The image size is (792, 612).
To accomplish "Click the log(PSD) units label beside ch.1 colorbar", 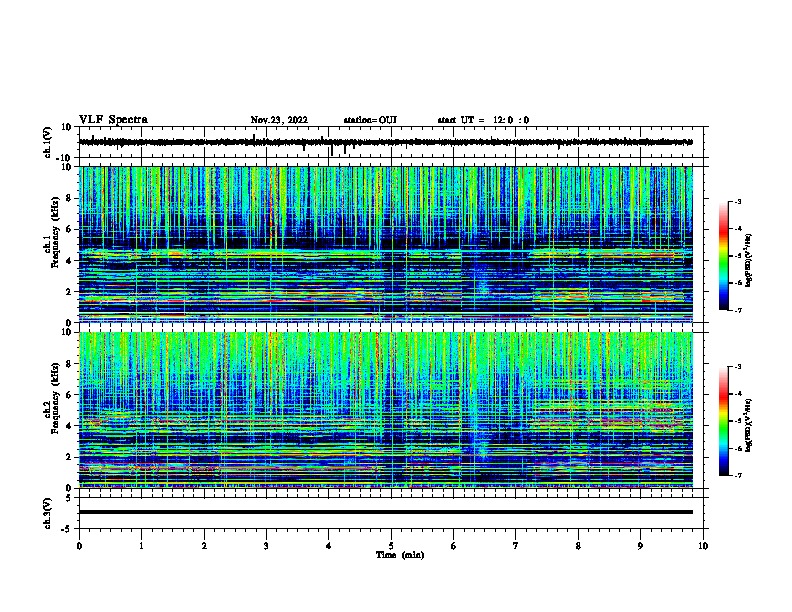I will click(x=749, y=260).
